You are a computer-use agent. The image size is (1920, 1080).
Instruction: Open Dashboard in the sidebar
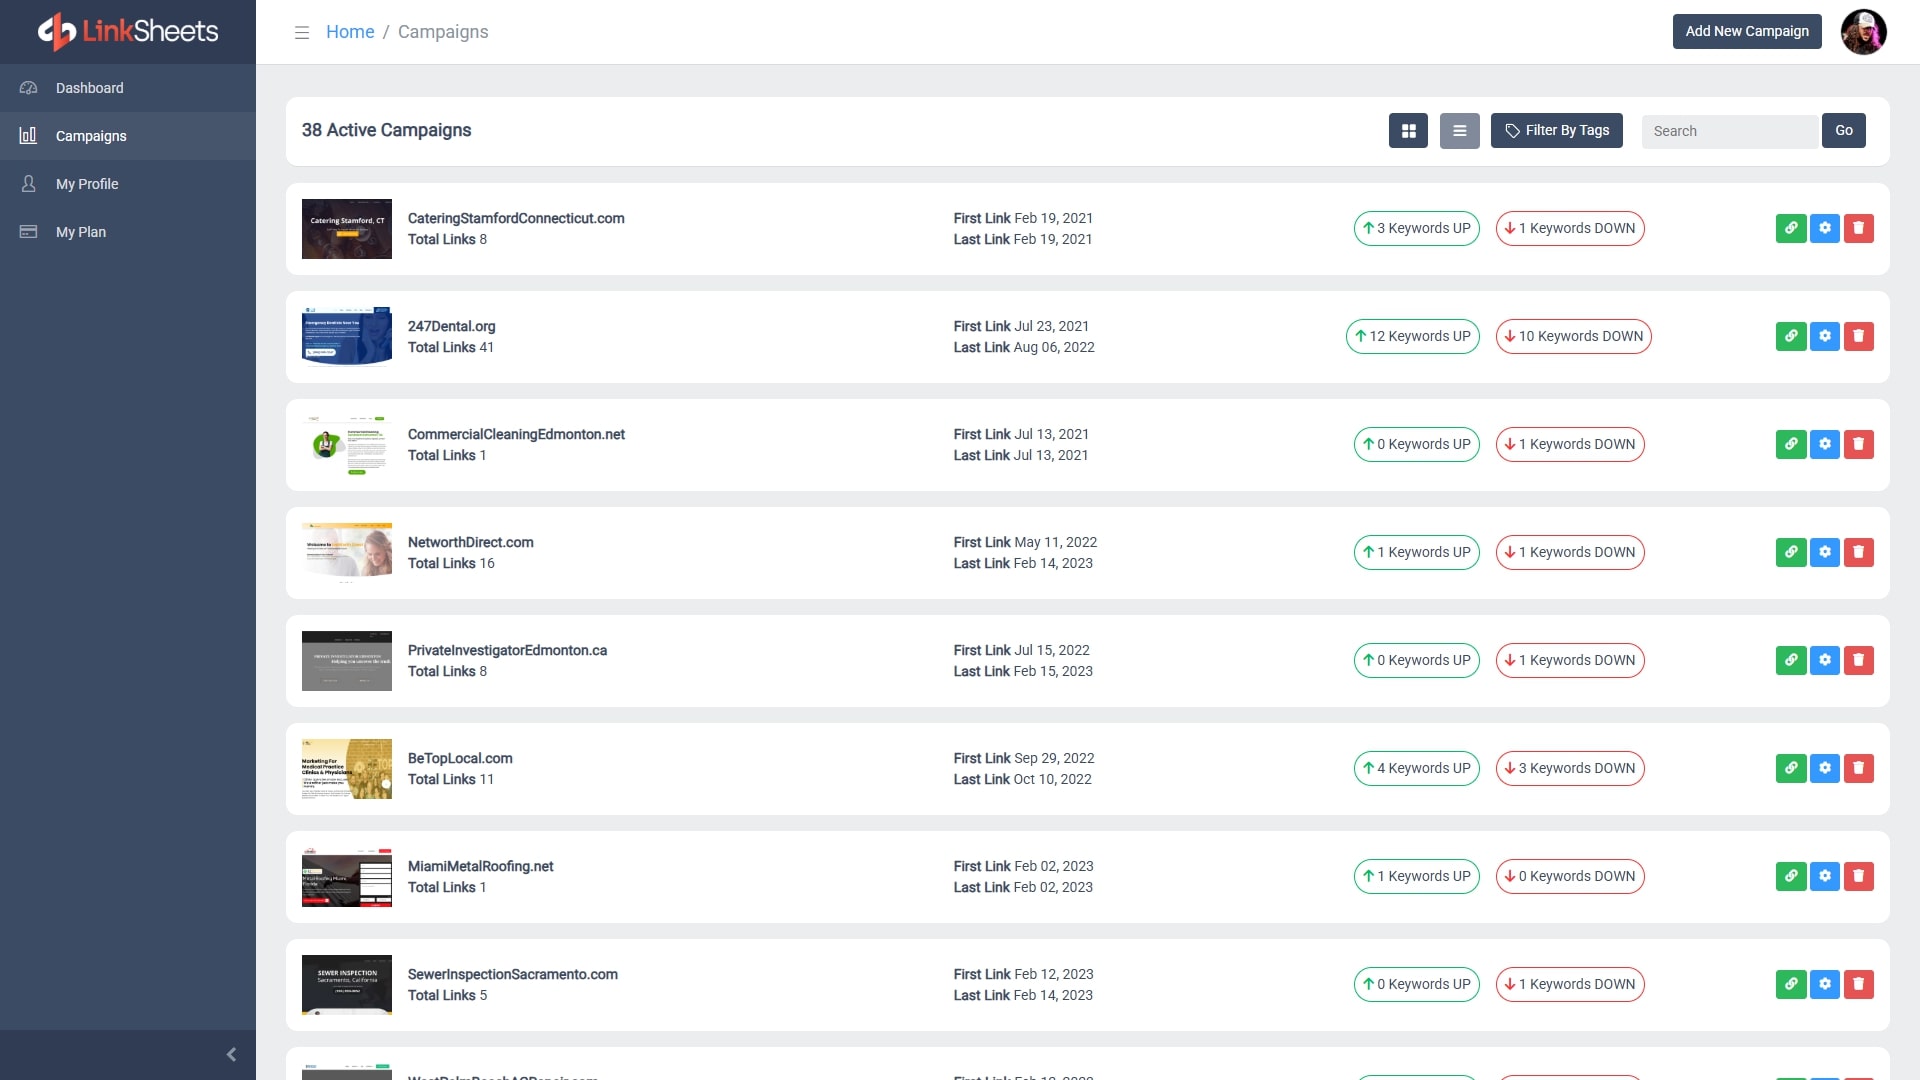pyautogui.click(x=128, y=88)
